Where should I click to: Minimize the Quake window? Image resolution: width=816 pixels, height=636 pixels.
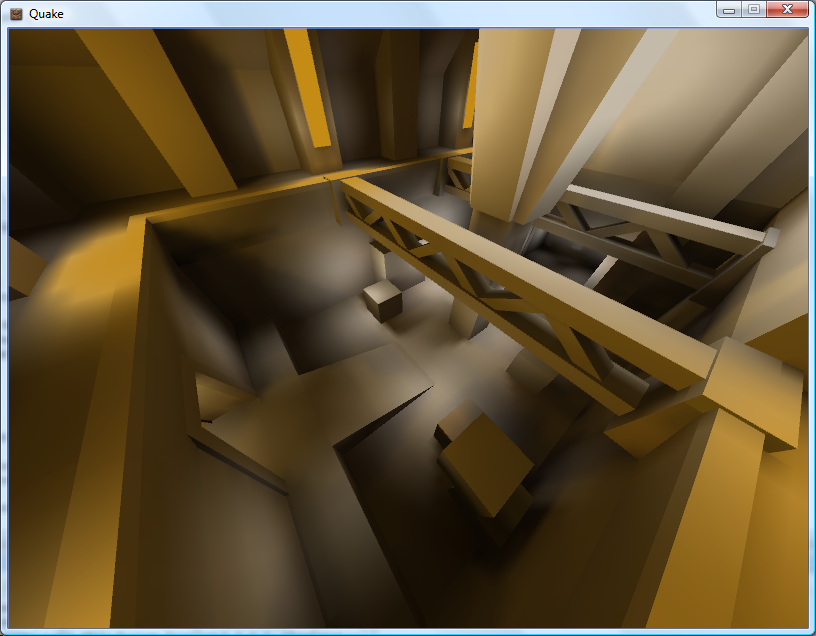[x=729, y=10]
